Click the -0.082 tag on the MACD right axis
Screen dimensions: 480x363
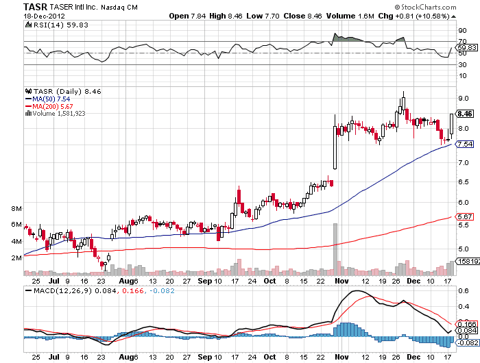[468, 343]
